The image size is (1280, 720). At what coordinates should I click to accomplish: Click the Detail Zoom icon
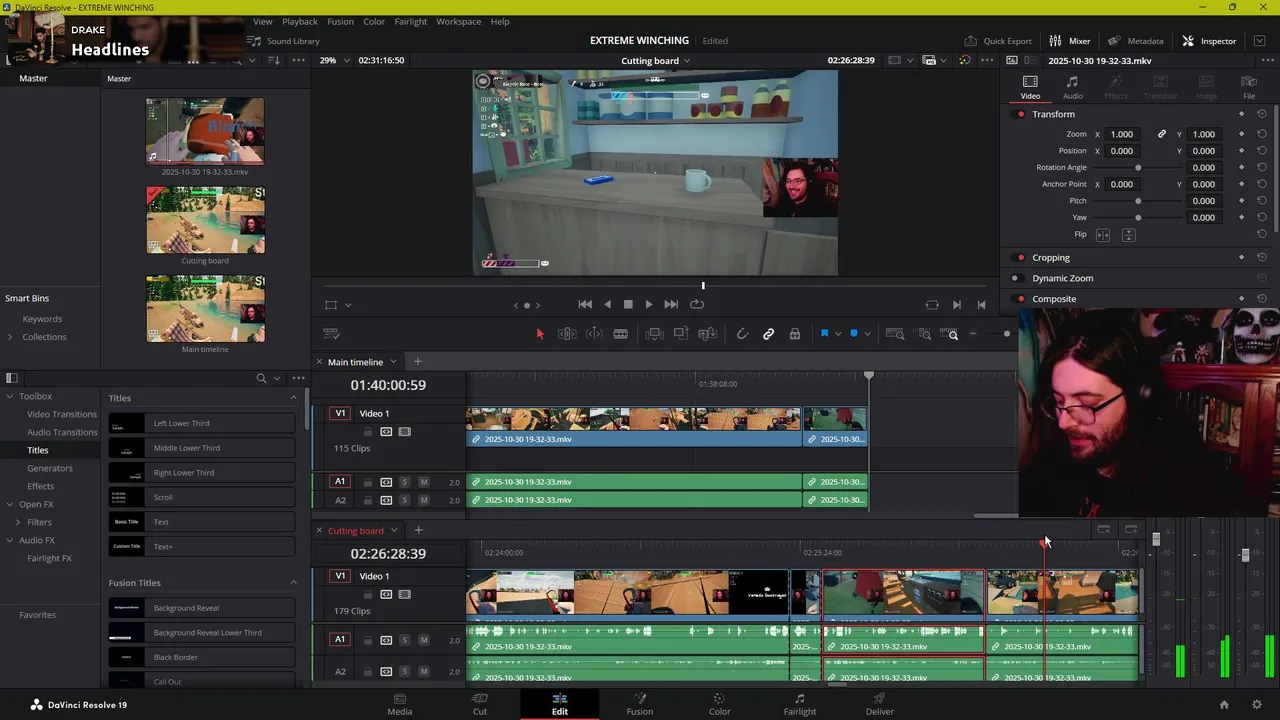924,334
